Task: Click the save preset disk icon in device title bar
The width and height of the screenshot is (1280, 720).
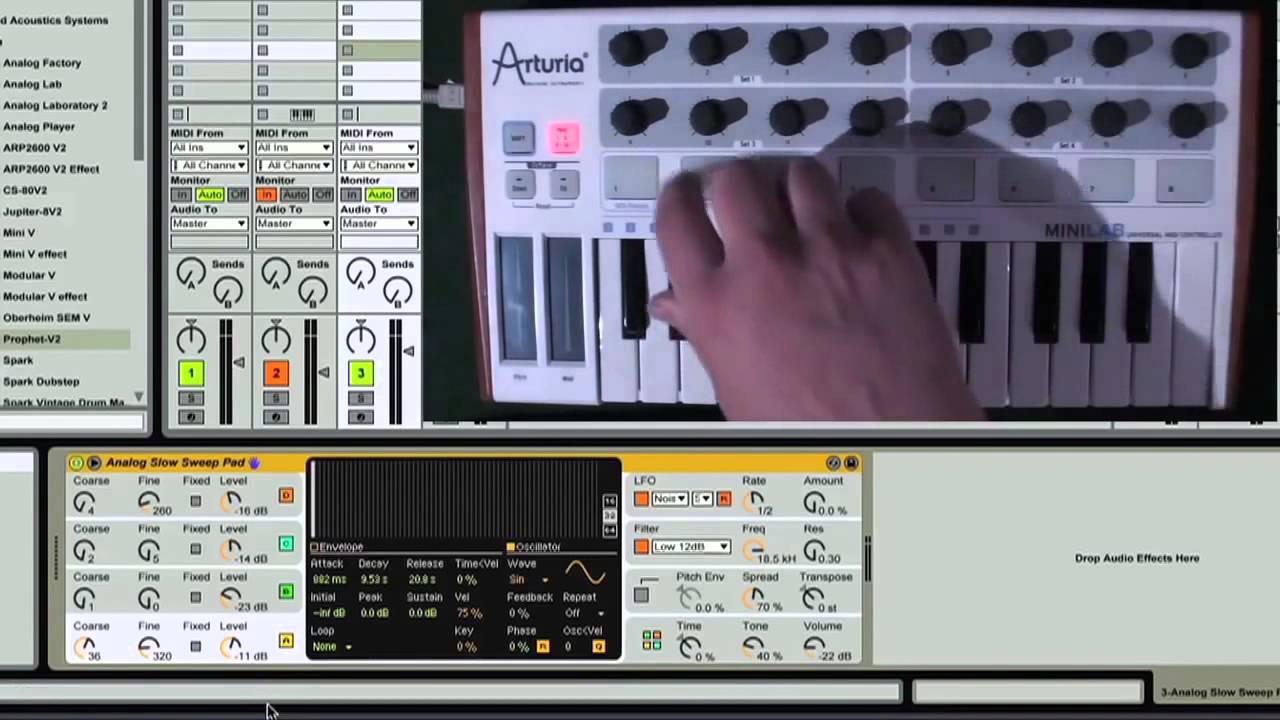Action: (x=851, y=463)
